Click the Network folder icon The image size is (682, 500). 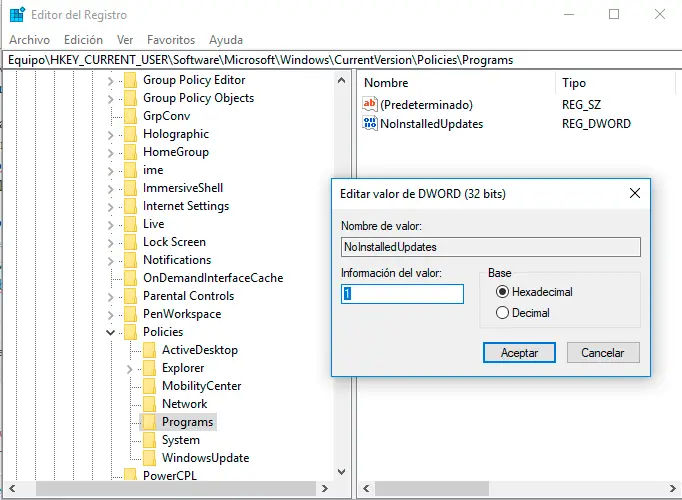(150, 404)
